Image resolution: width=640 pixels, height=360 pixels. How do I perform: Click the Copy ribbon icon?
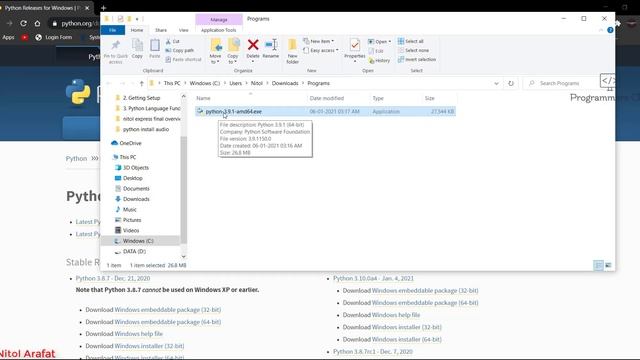137,49
